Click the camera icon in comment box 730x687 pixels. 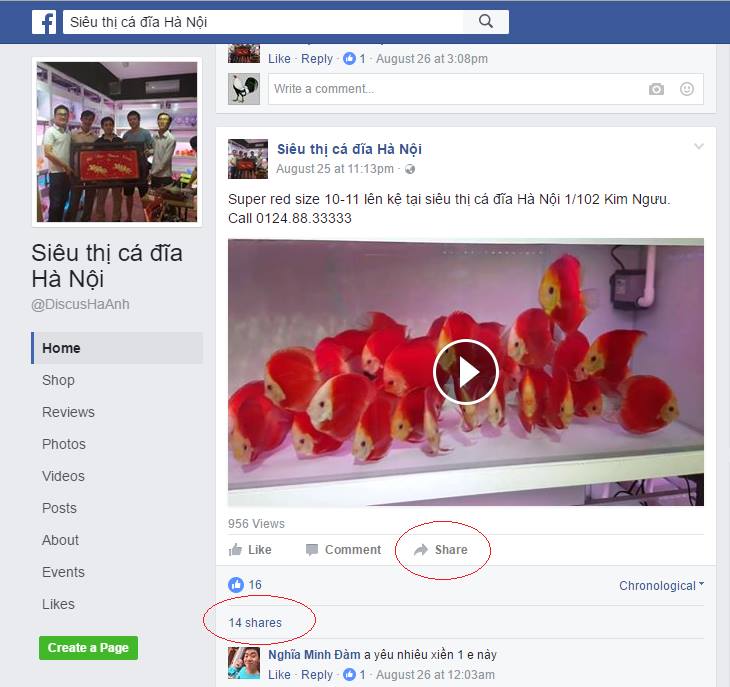[x=656, y=89]
